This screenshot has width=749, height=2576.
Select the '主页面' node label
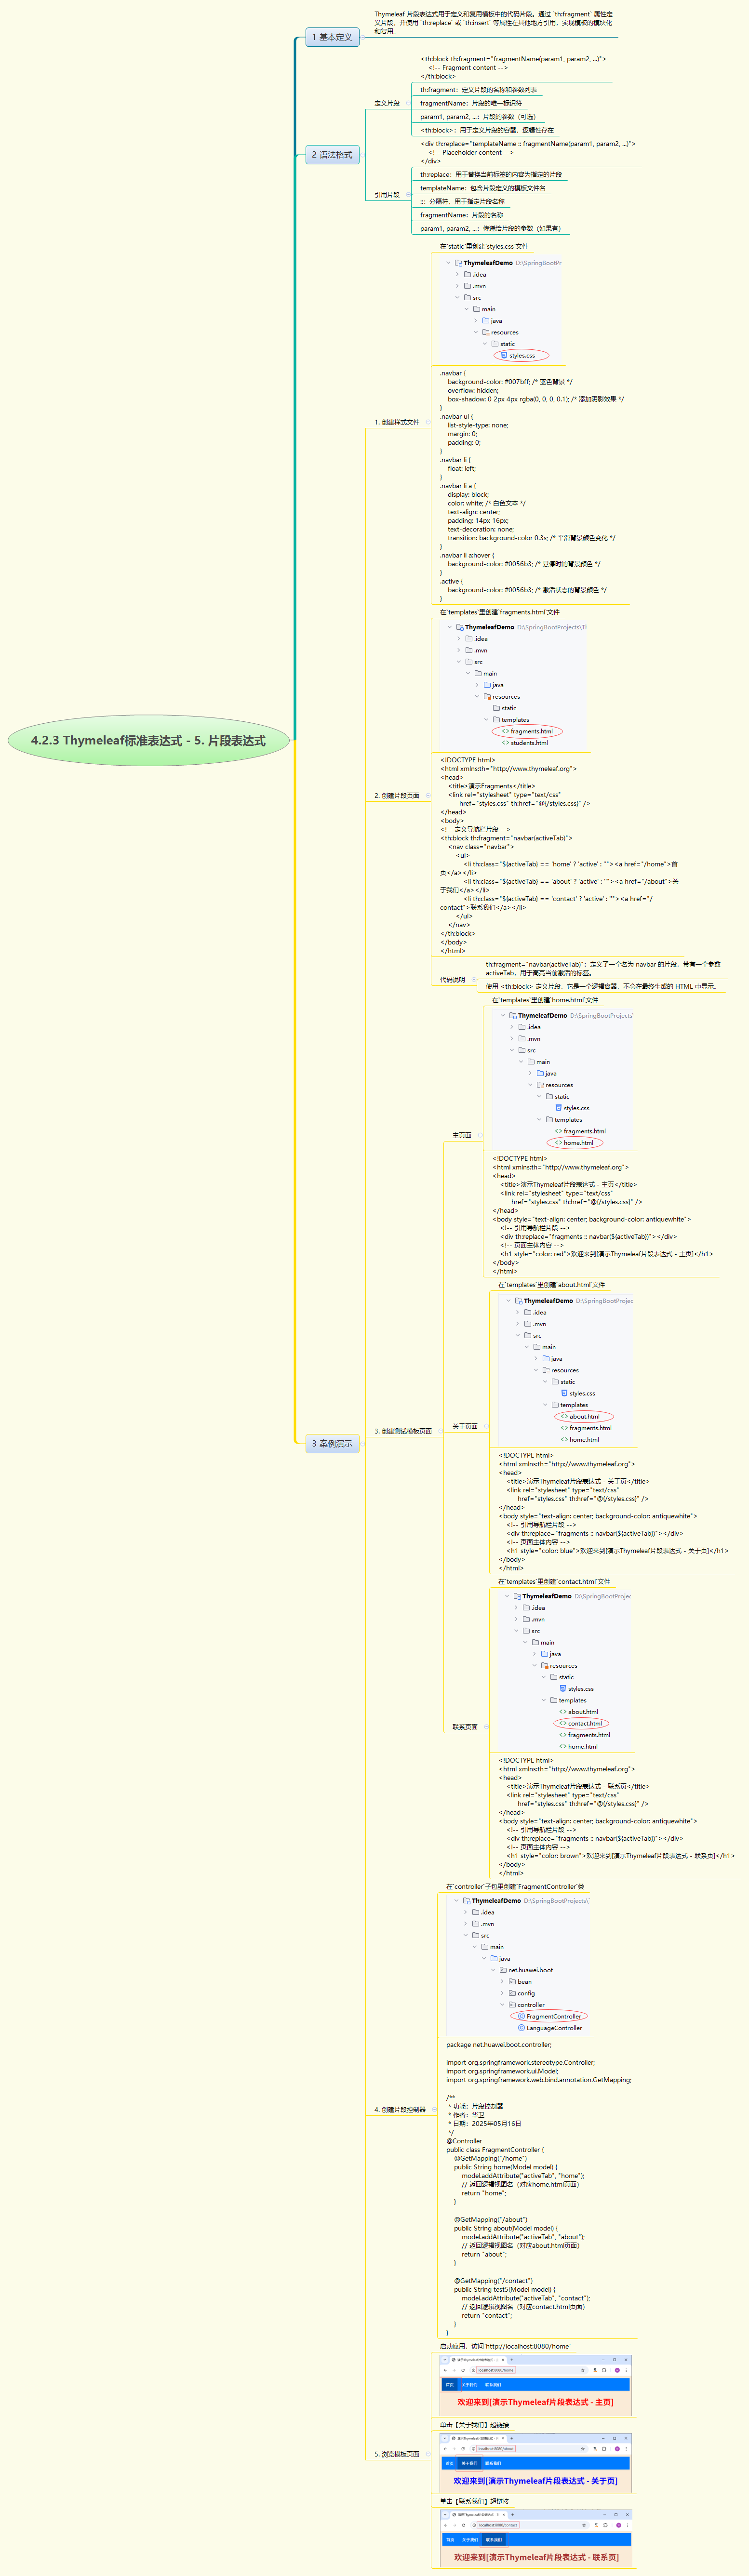(462, 1135)
